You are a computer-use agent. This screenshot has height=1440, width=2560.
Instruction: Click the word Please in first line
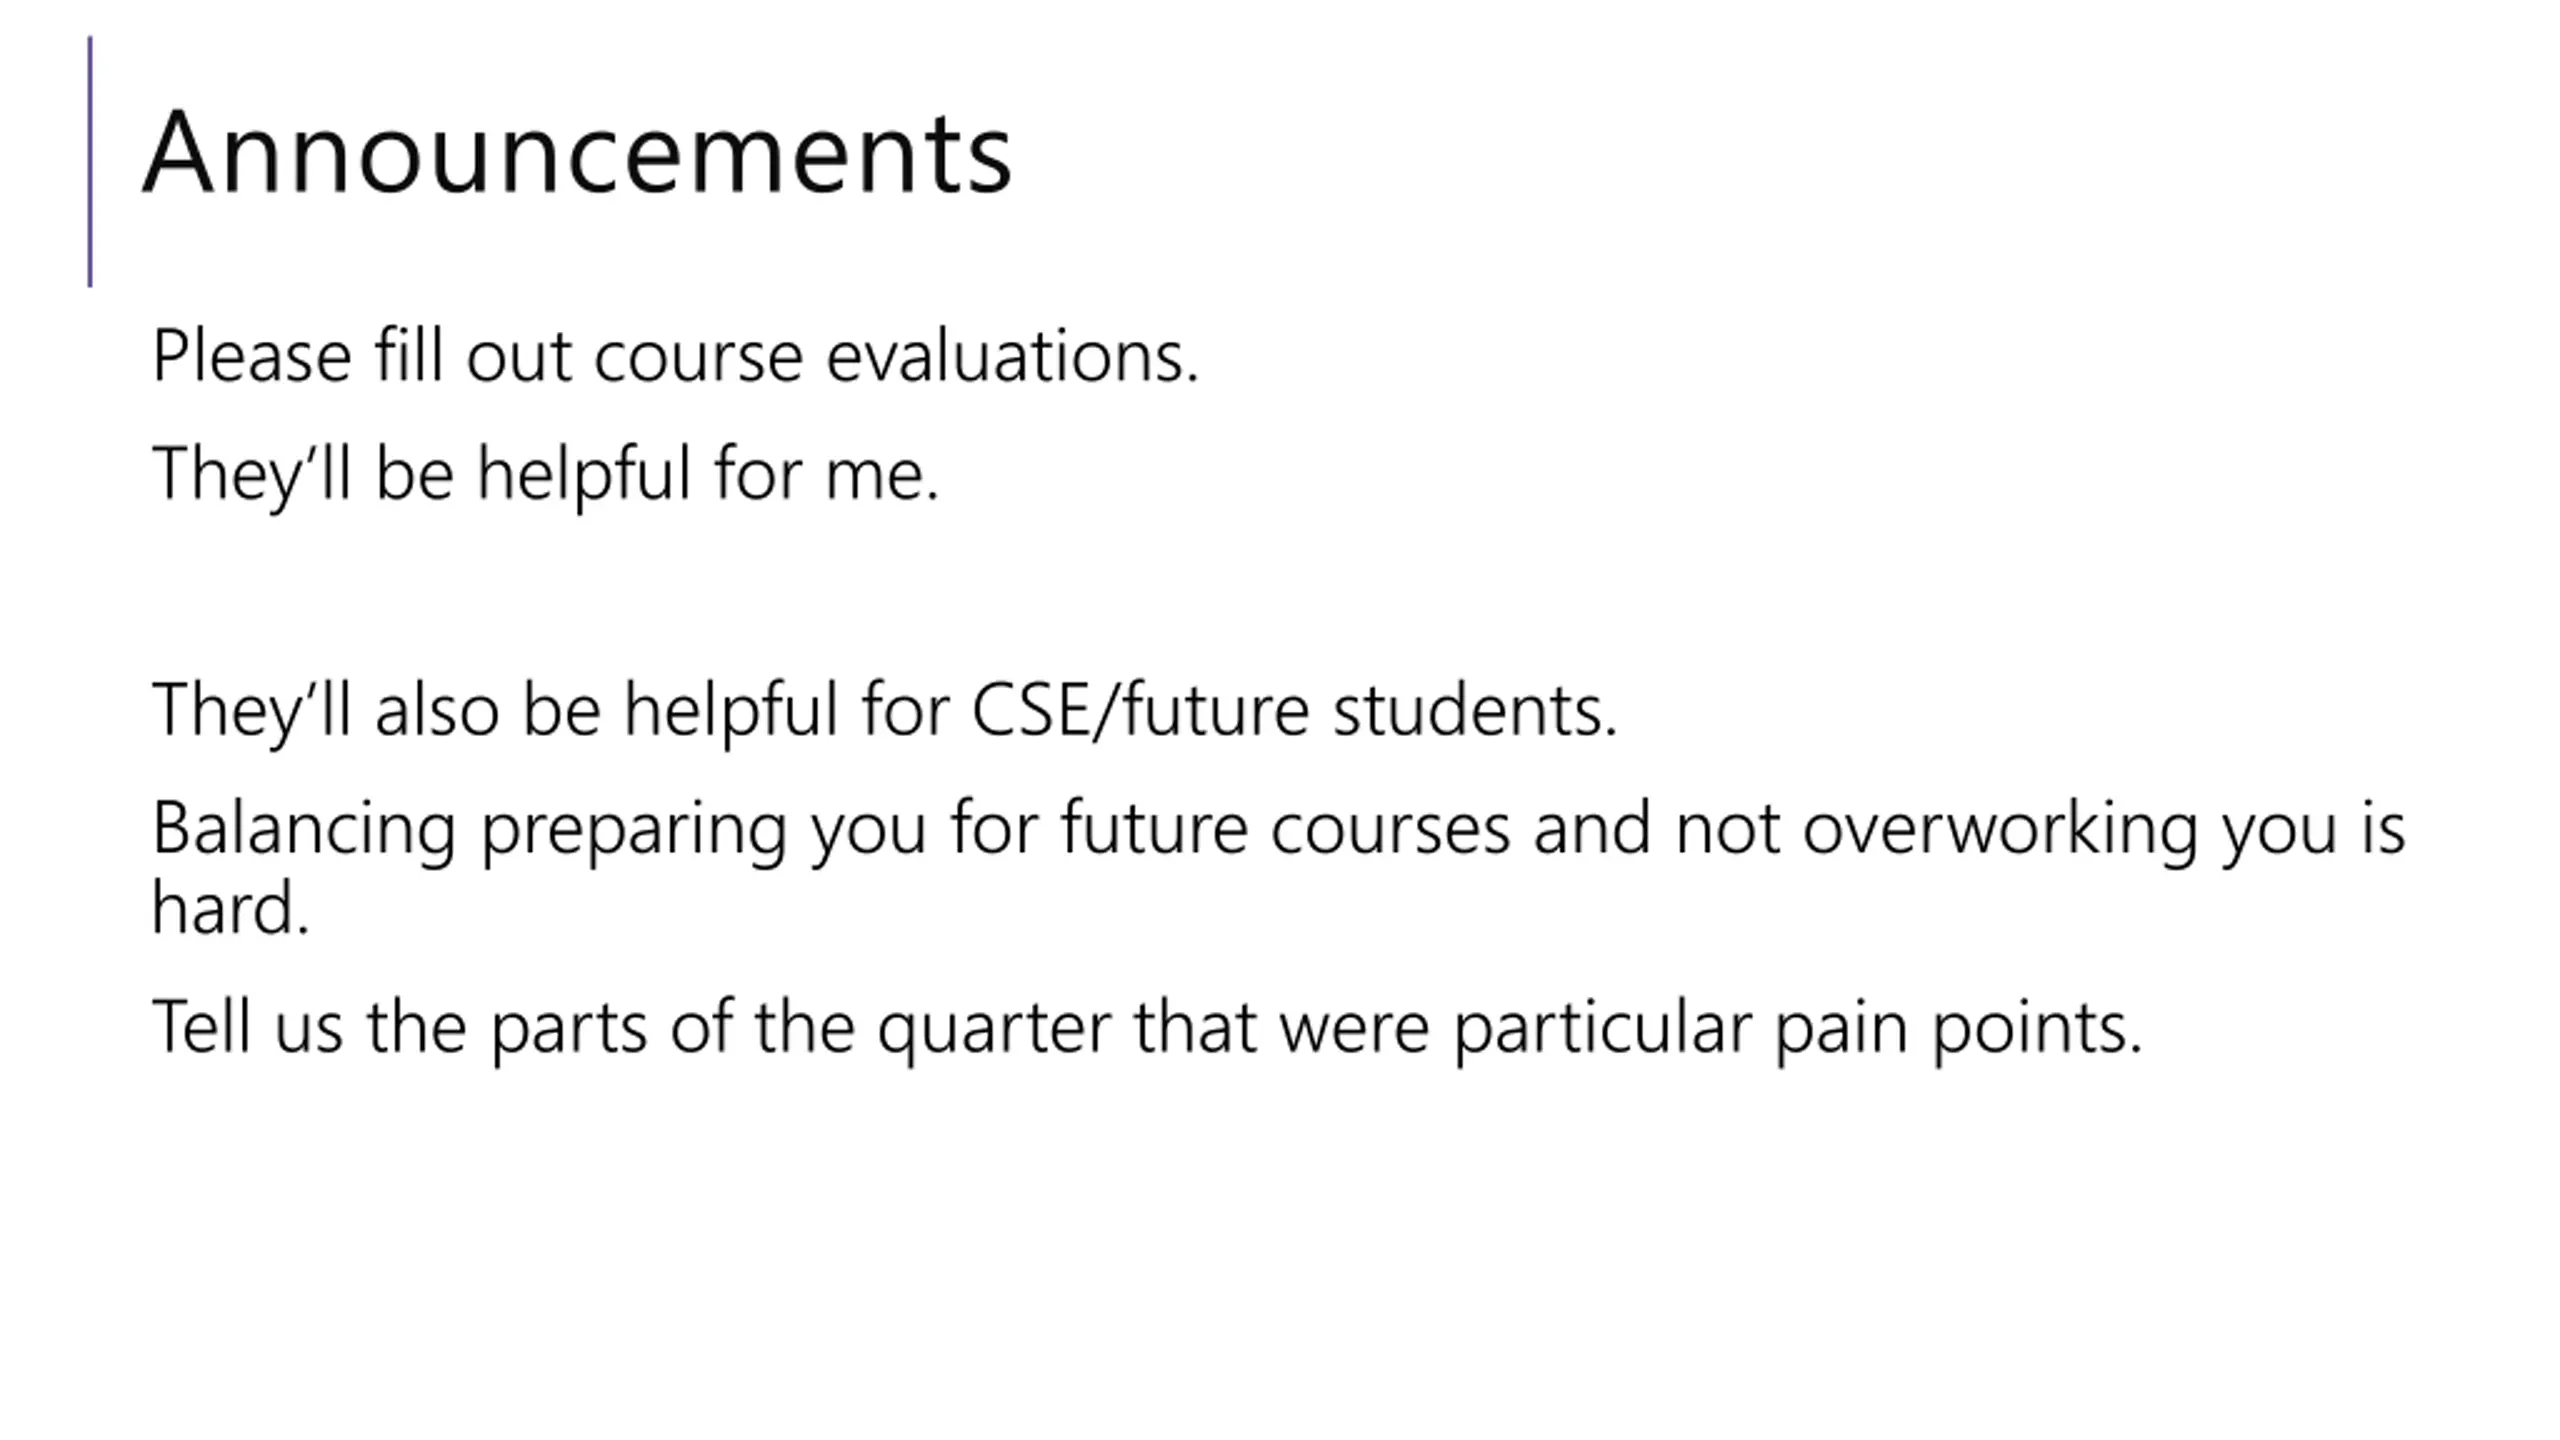click(x=252, y=356)
